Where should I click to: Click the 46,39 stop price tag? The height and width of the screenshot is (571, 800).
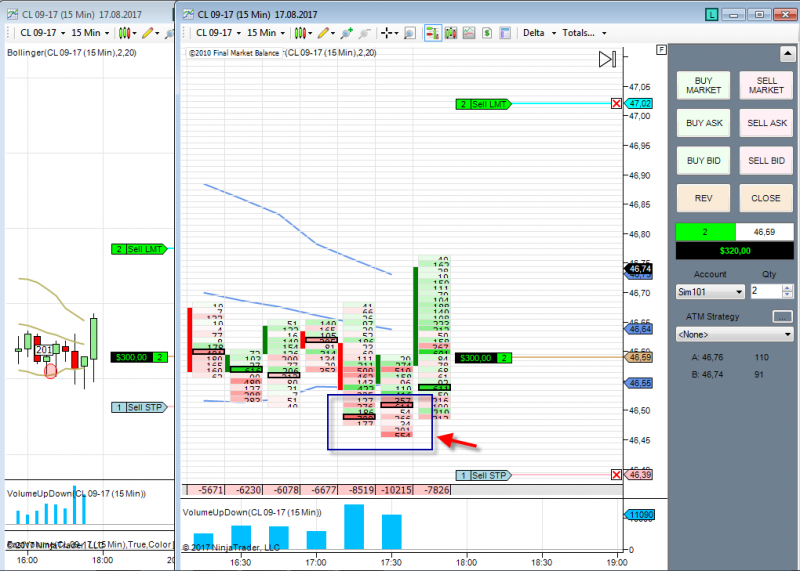pos(639,475)
